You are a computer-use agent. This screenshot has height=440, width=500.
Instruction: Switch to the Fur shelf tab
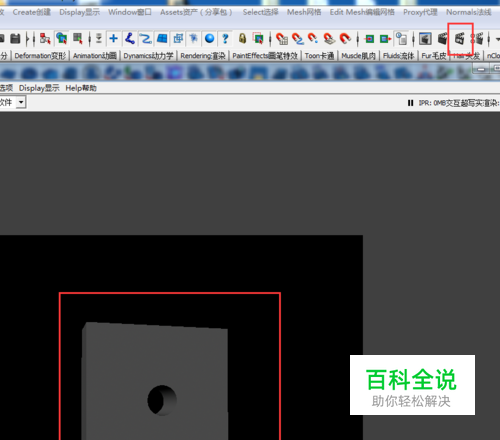[x=434, y=56]
